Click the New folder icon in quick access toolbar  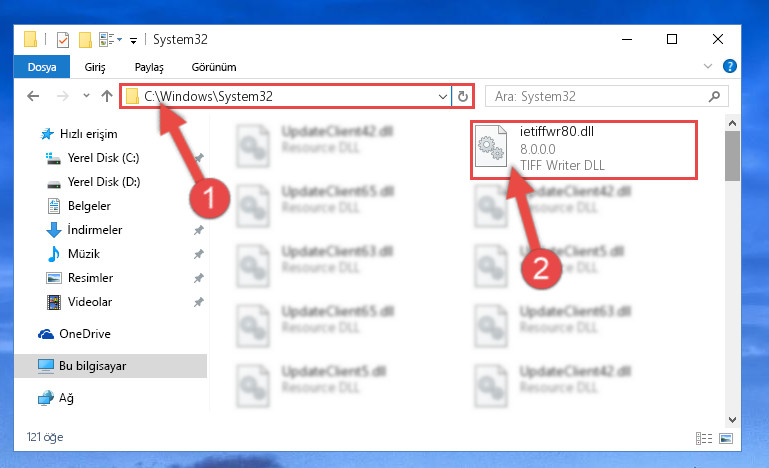point(85,39)
